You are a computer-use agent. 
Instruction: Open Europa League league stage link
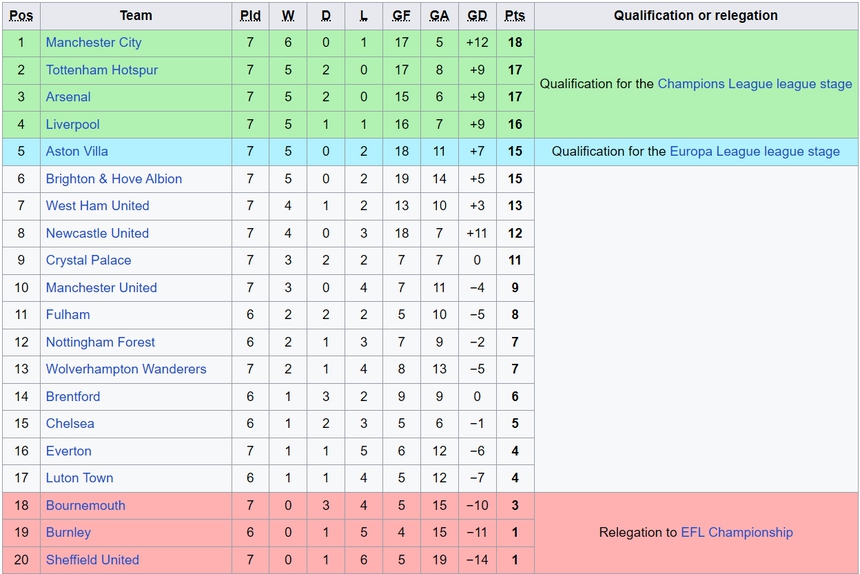(755, 152)
